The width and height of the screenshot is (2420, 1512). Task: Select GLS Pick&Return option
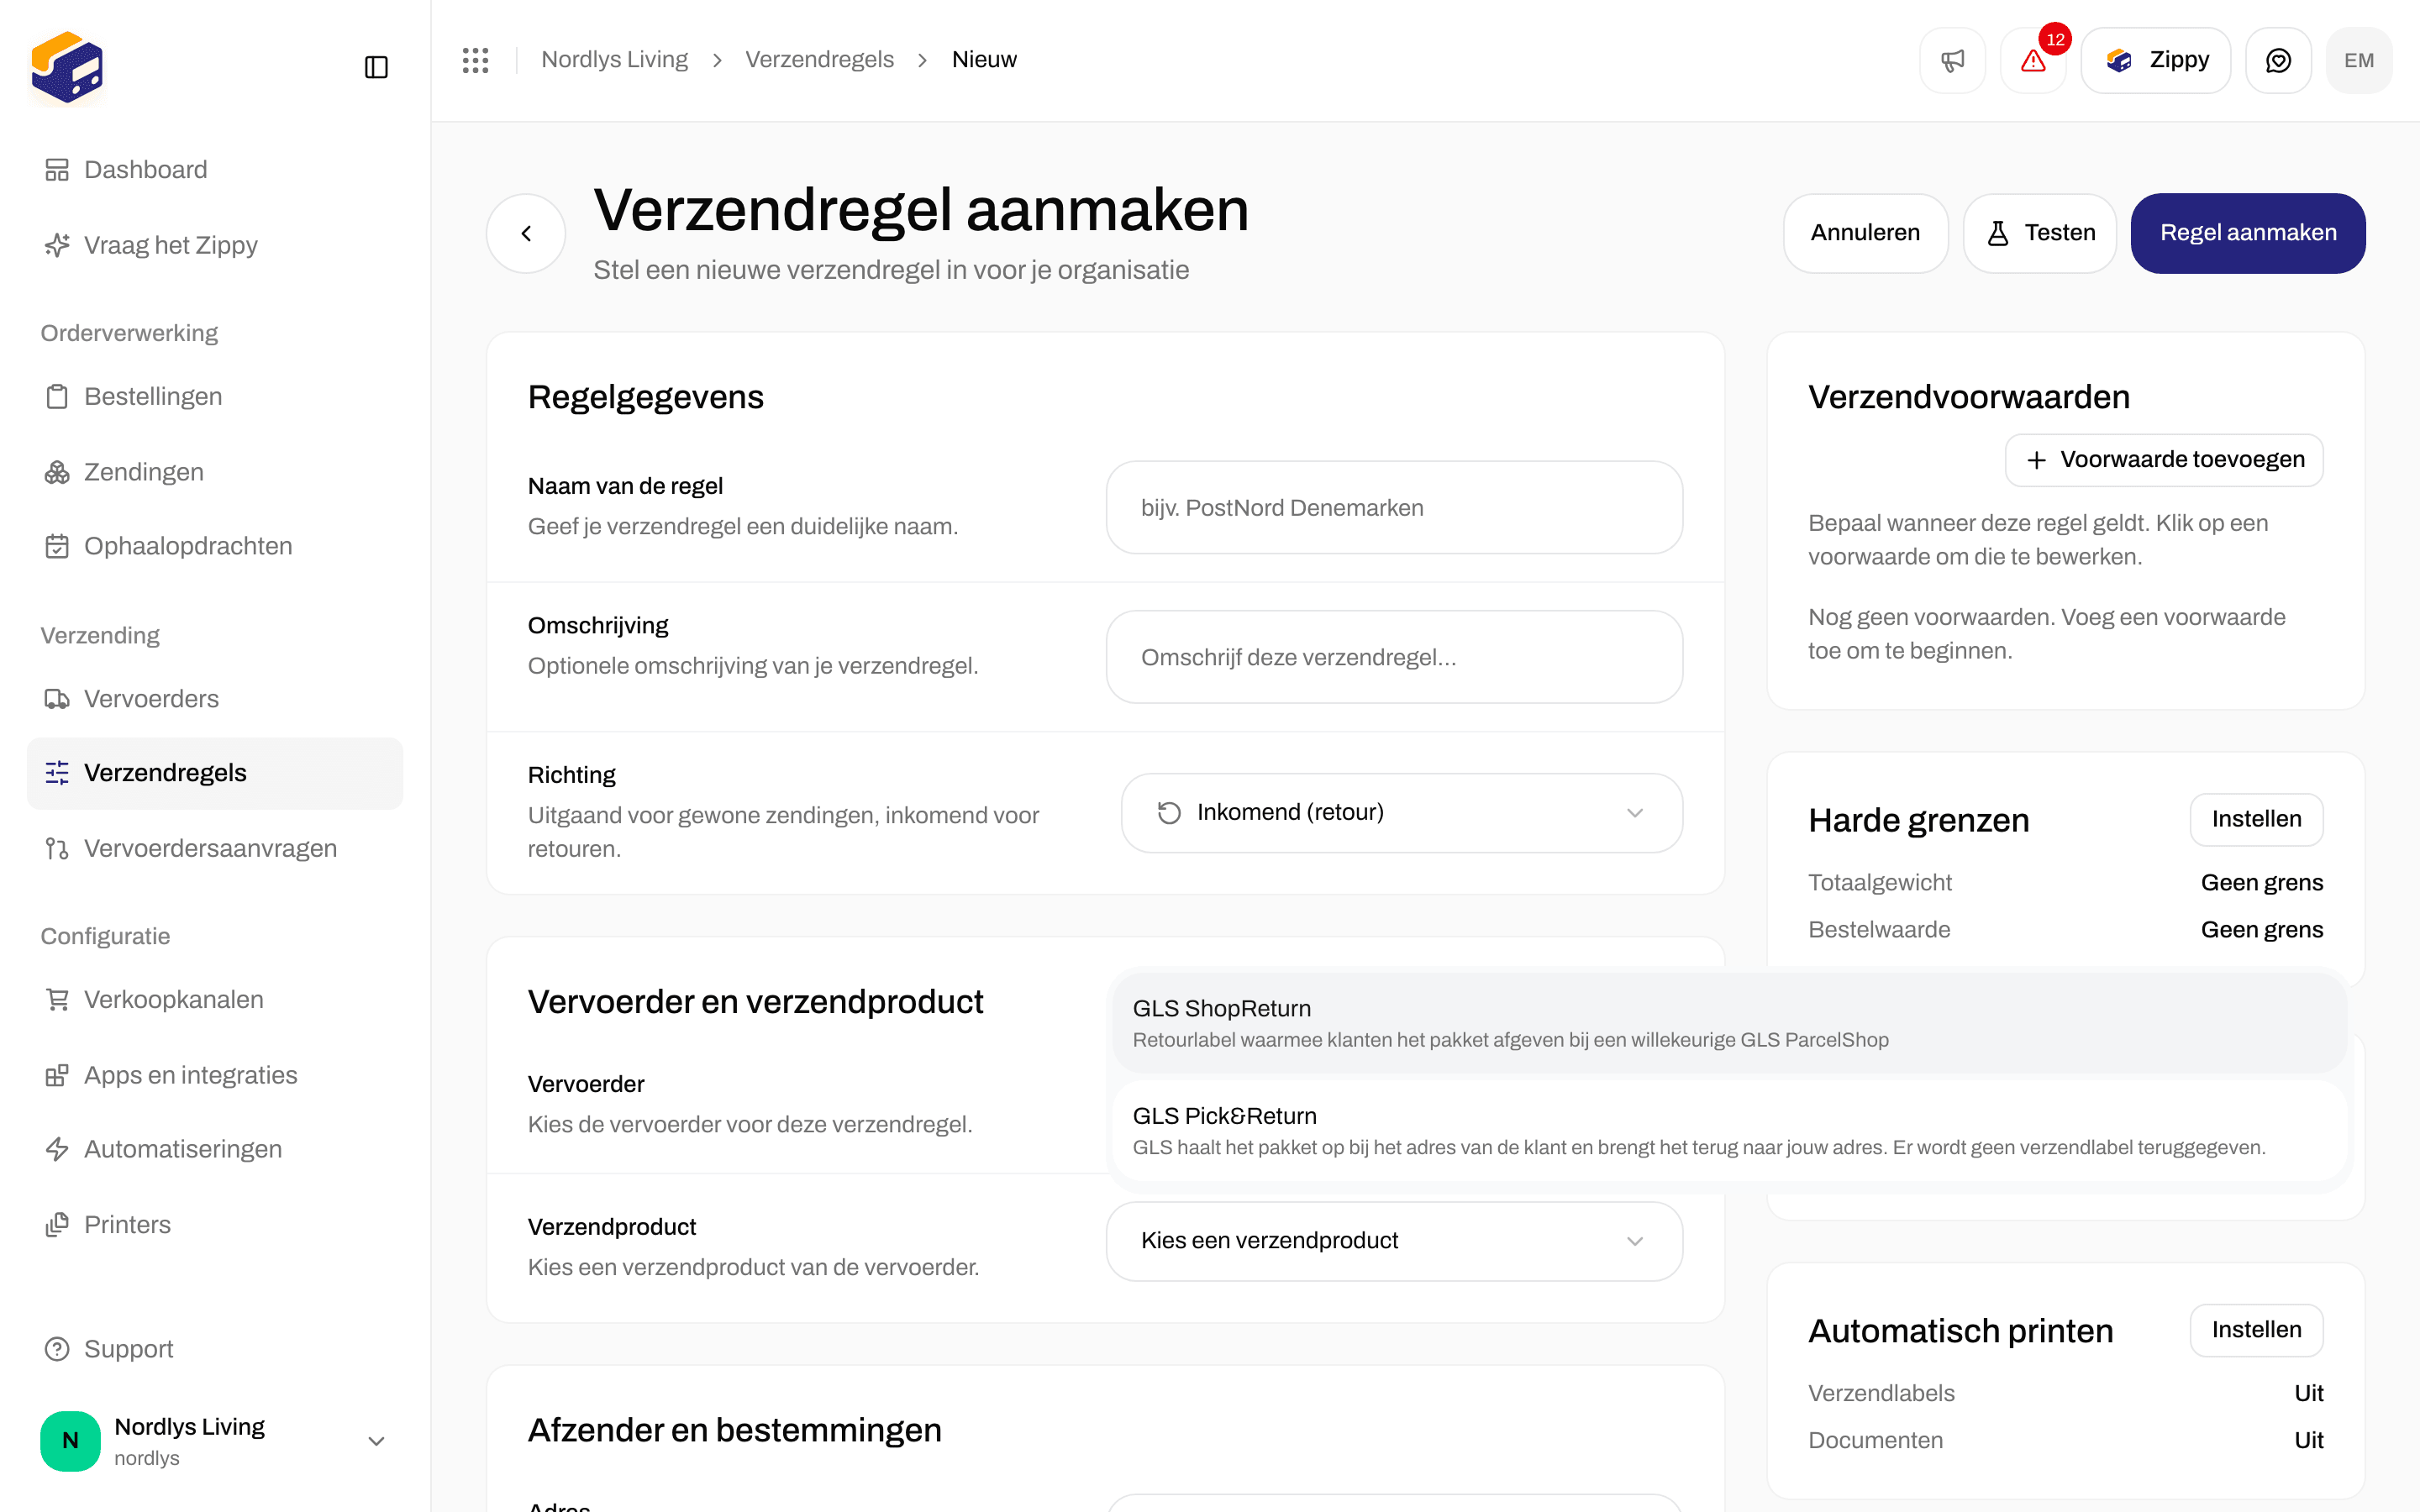coord(1729,1131)
